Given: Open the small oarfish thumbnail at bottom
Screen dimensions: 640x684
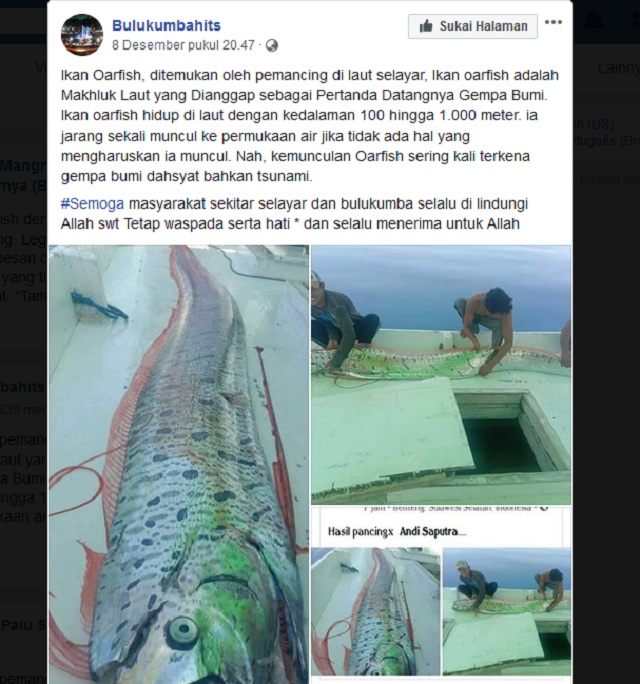Looking at the screenshot, I should click(376, 612).
